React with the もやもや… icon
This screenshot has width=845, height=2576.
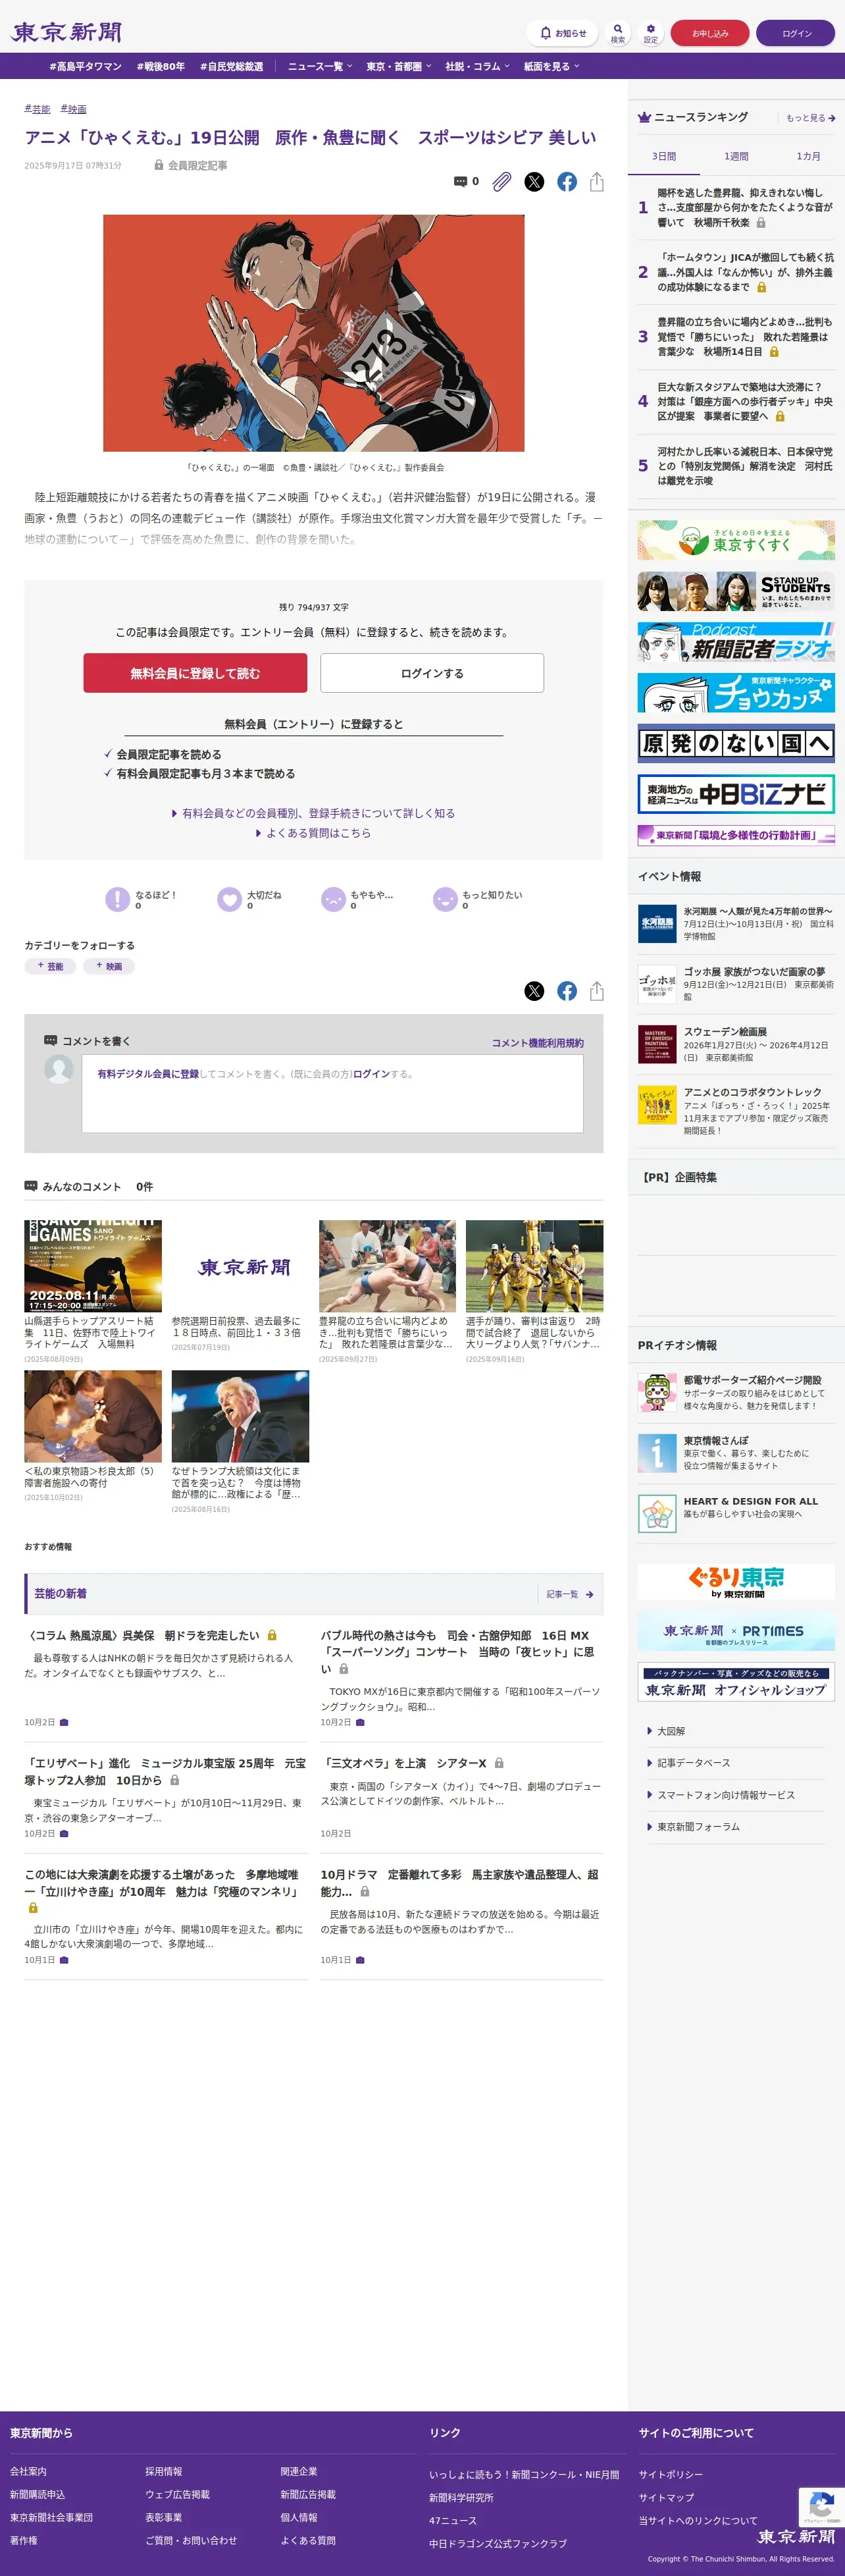333,899
